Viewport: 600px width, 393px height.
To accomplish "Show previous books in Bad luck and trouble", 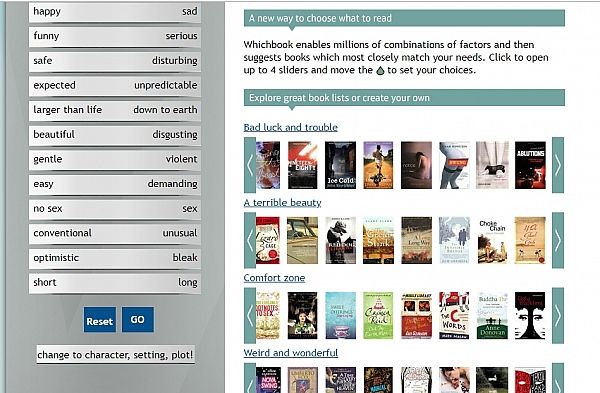I will point(250,165).
